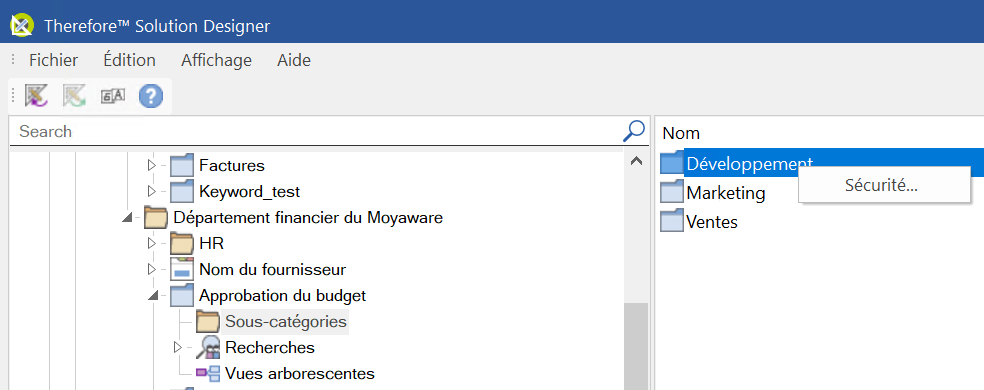Click the Ventes folder icon in list
984x390 pixels.
point(672,221)
